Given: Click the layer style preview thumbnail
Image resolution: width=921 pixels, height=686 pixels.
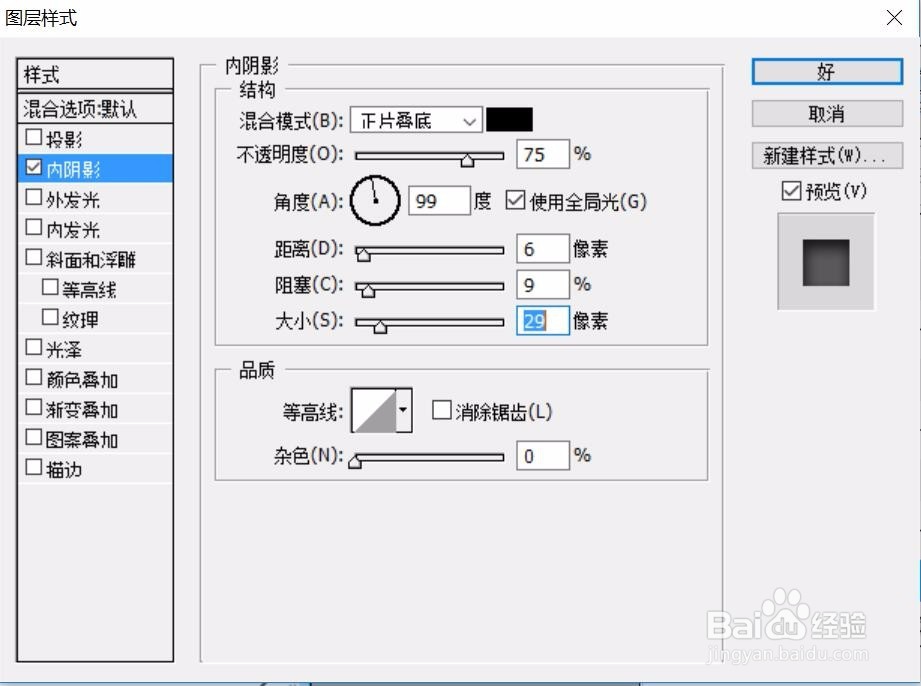Looking at the screenshot, I should tap(824, 261).
